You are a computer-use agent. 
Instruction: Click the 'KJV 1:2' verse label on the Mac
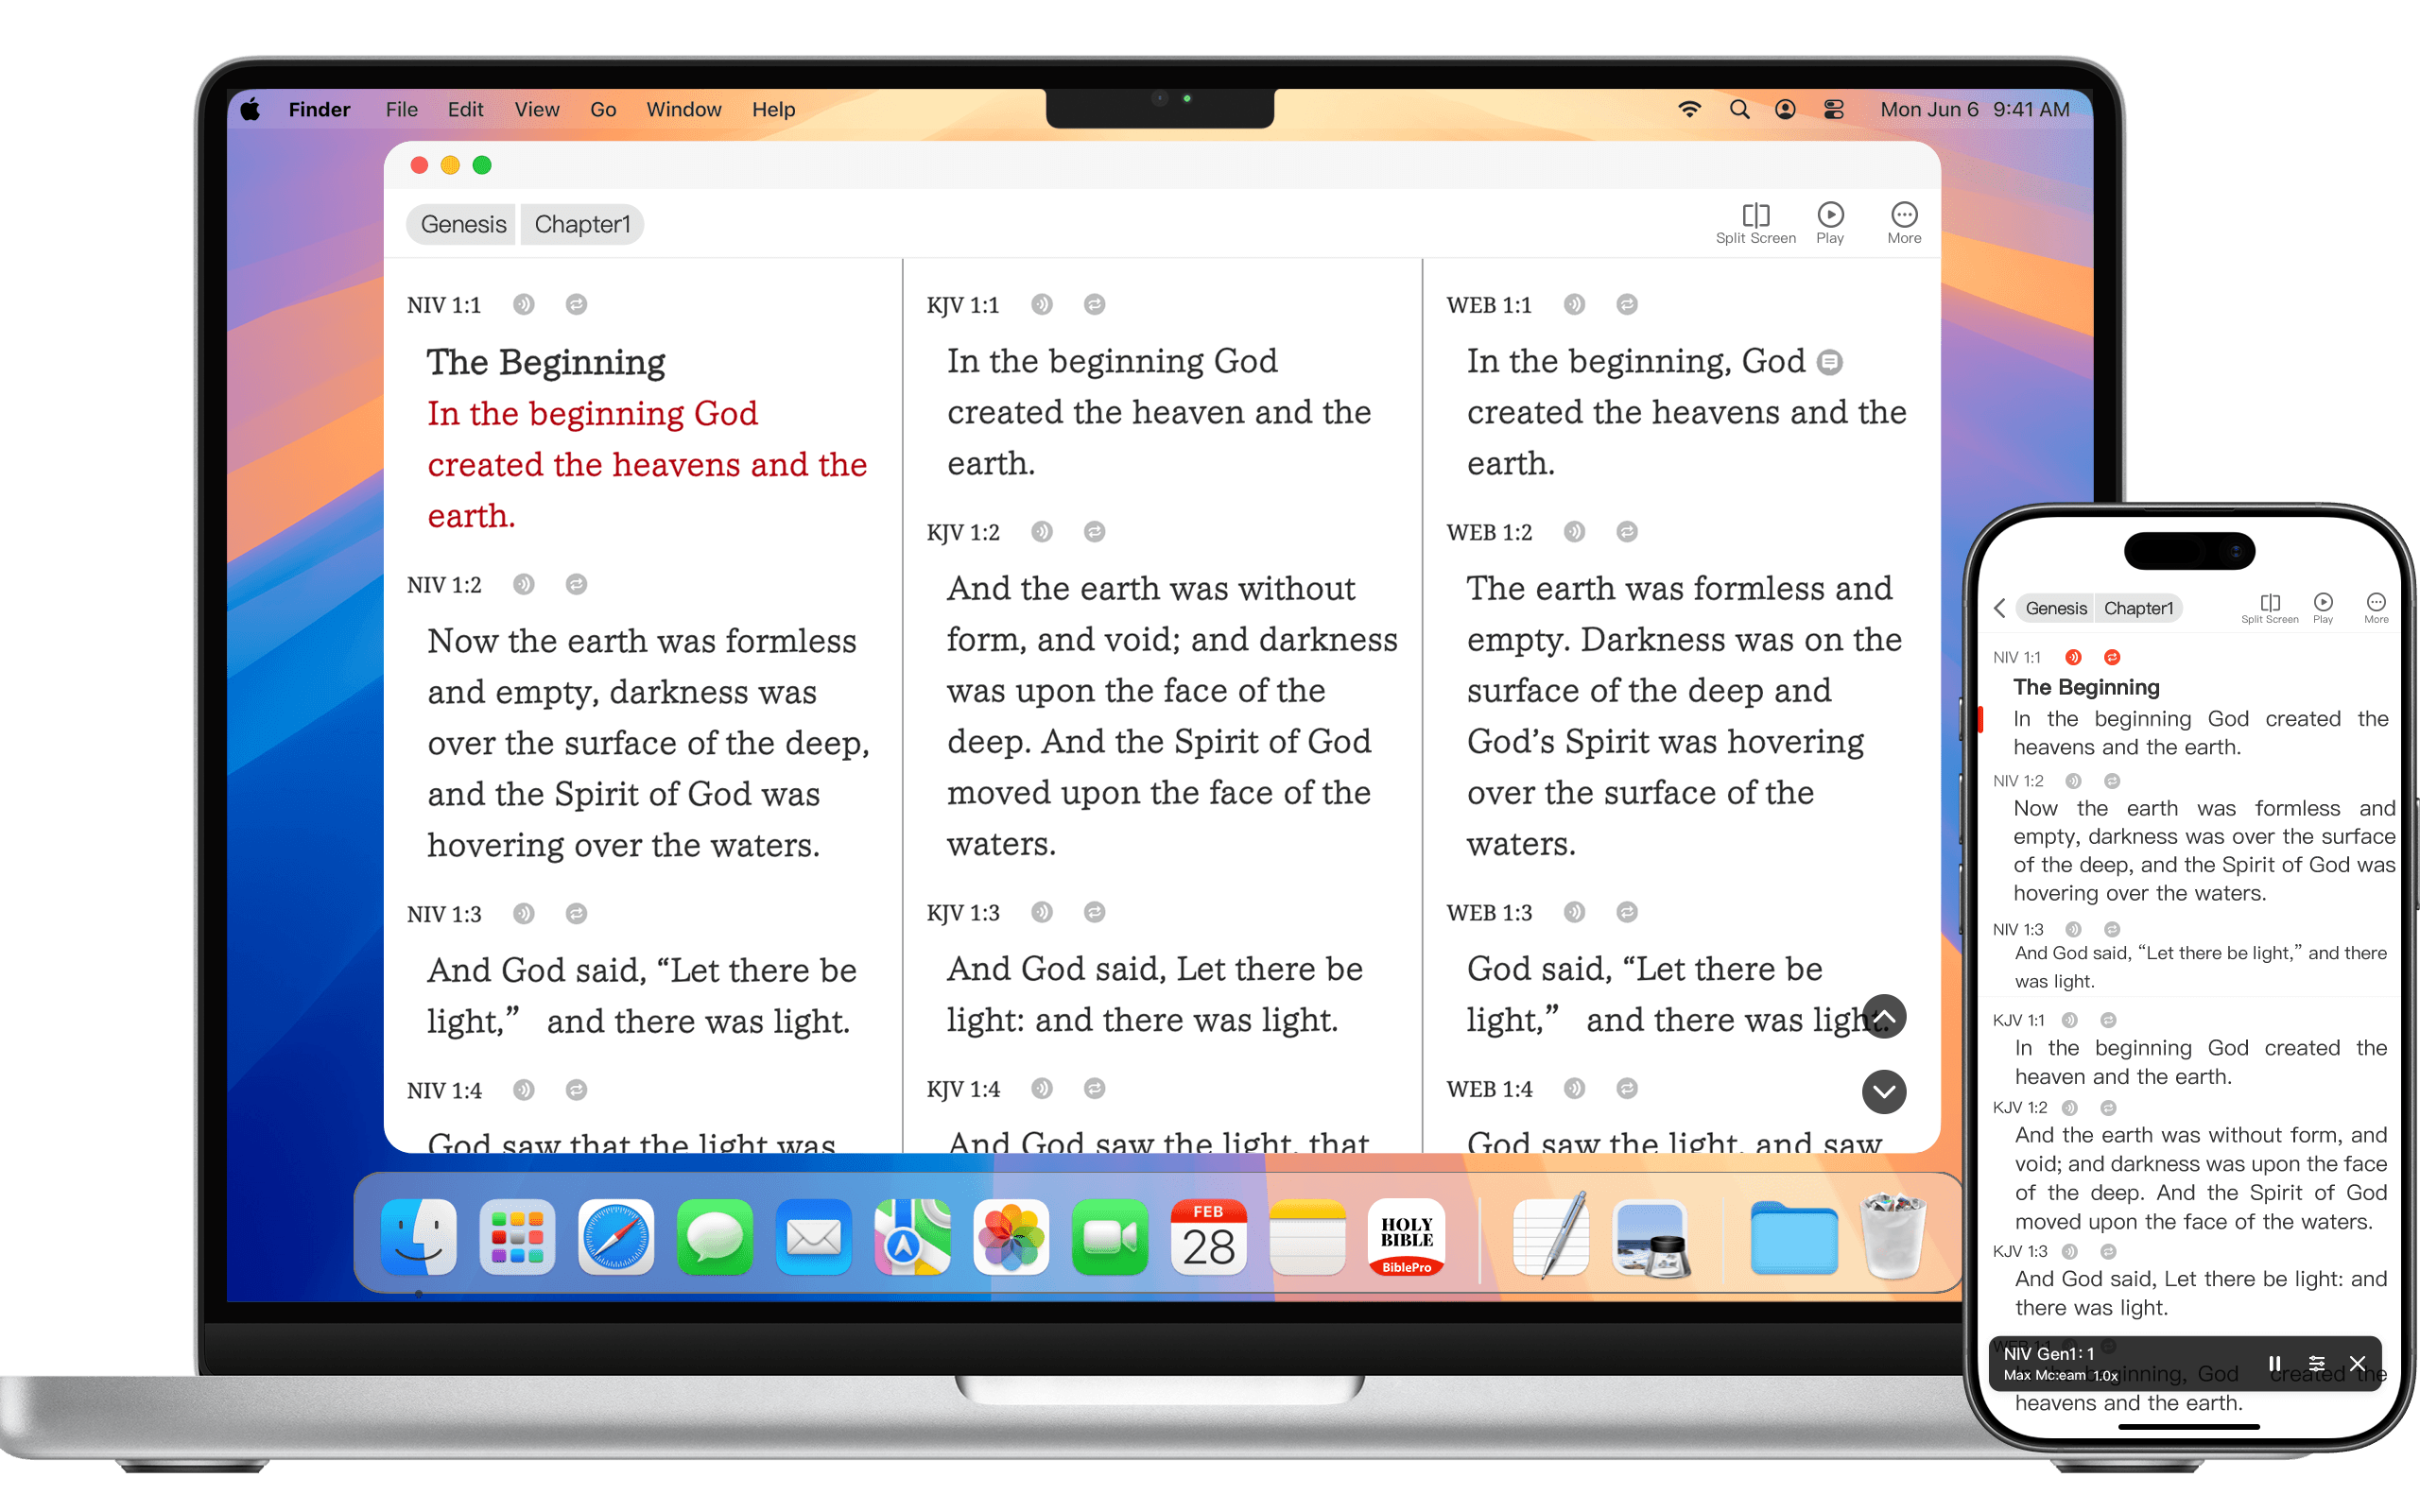coord(963,532)
